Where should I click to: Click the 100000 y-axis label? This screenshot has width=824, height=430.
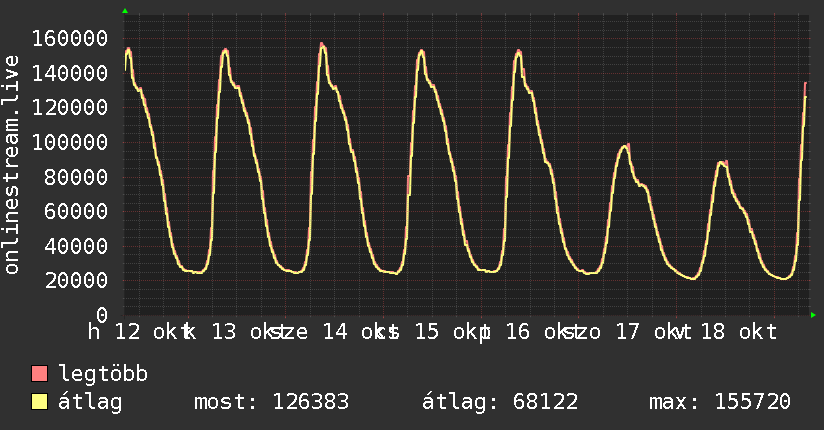tap(70, 142)
